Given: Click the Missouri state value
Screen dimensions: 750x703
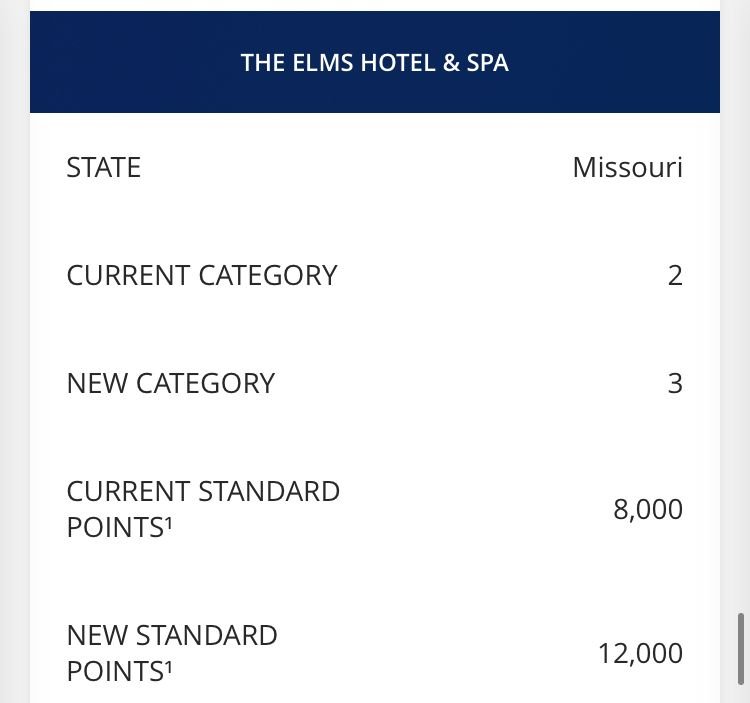Looking at the screenshot, I should point(627,167).
